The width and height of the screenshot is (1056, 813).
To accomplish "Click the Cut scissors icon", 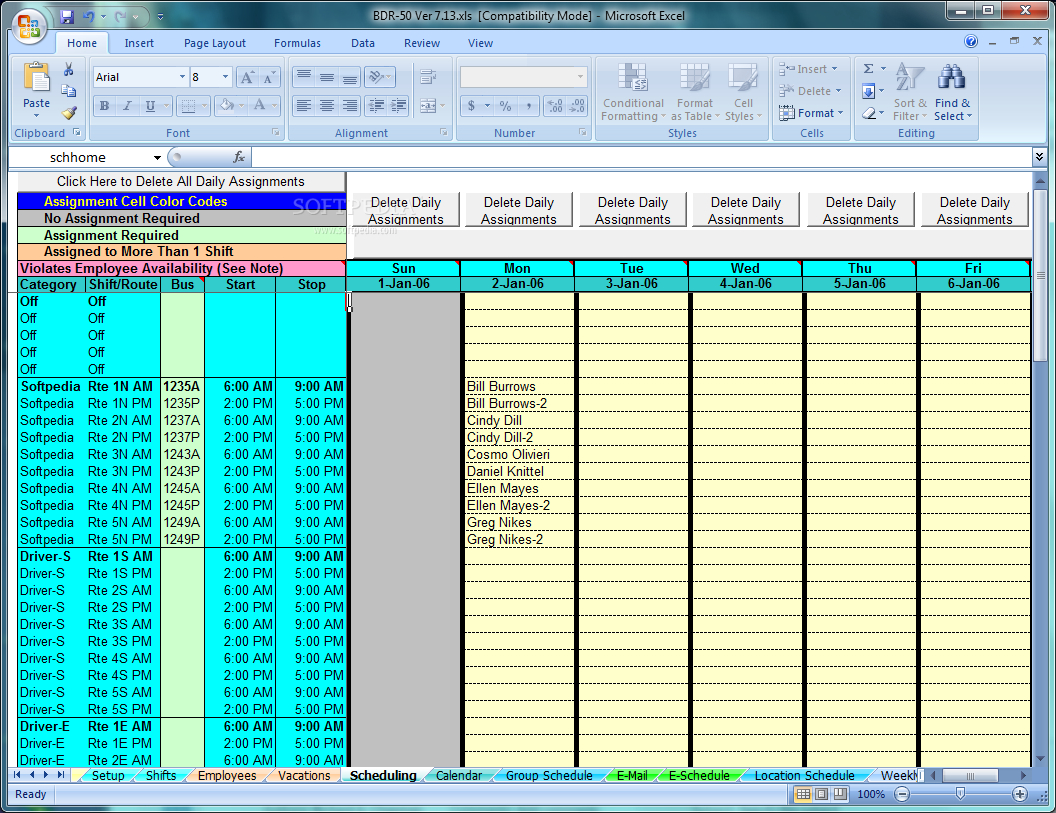I will click(x=69, y=70).
